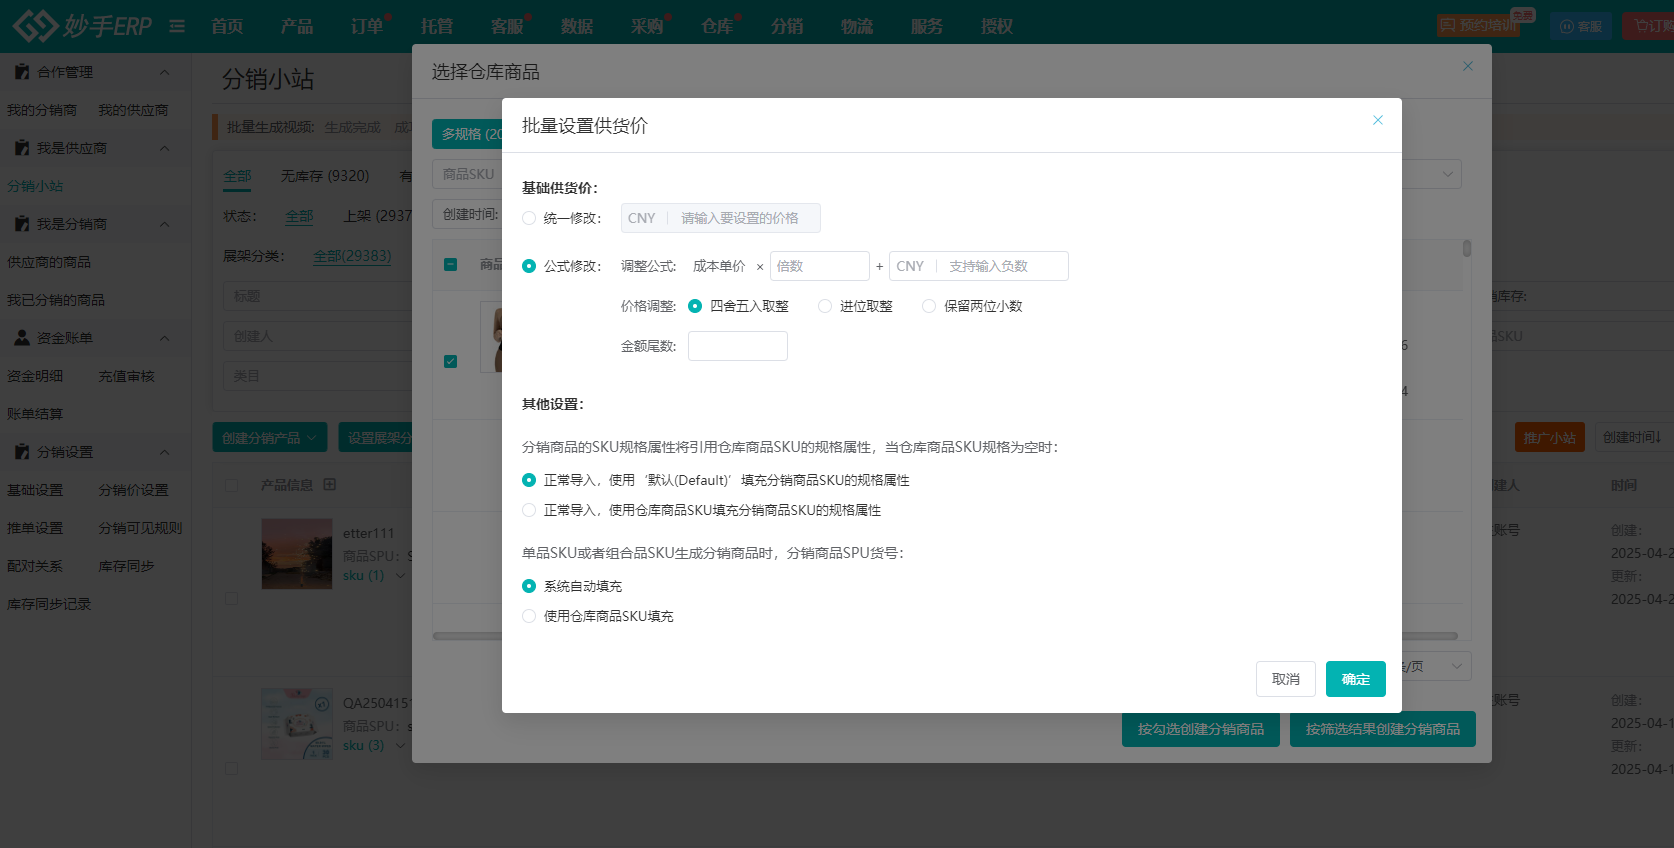Collapse the 我是供应商 sidebar section
This screenshot has width=1674, height=848.
[x=165, y=148]
